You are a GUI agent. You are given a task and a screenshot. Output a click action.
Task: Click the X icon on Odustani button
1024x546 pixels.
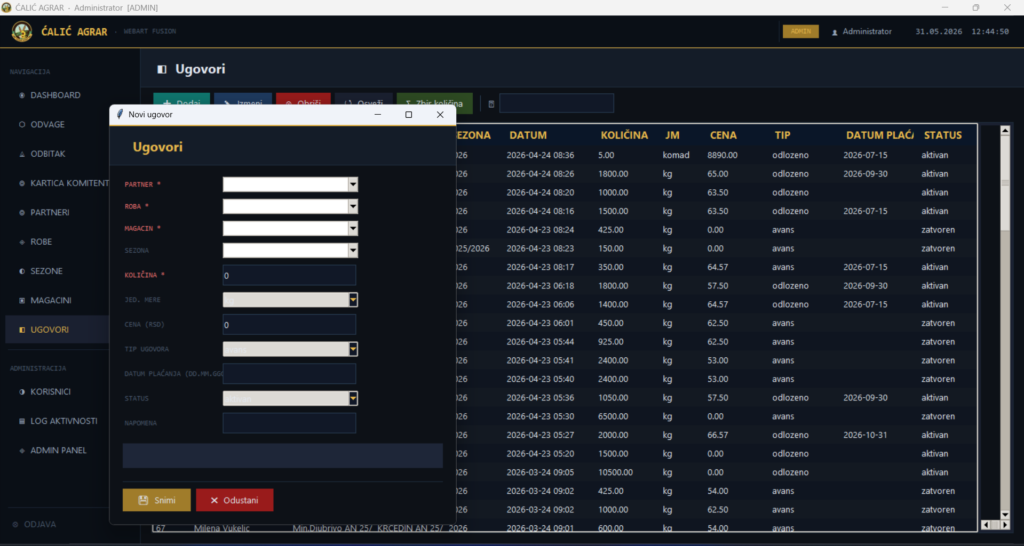click(214, 500)
